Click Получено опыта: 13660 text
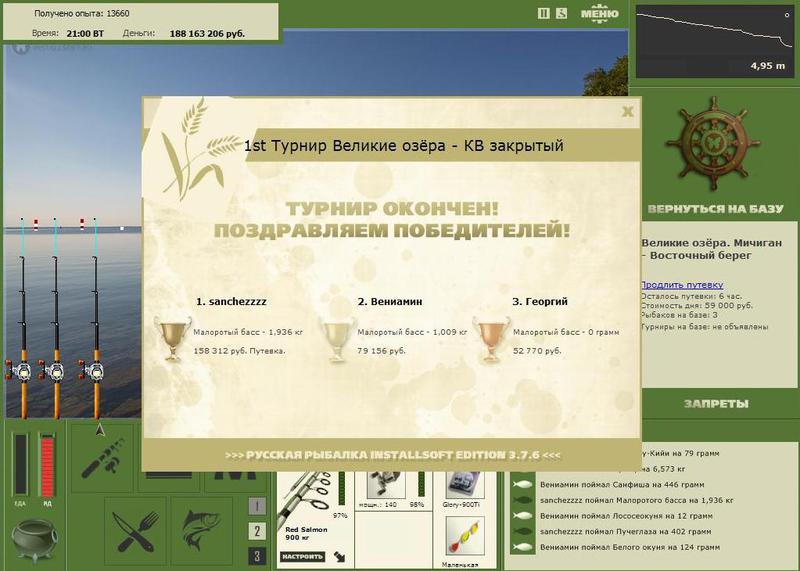The width and height of the screenshot is (800, 571). tap(82, 14)
